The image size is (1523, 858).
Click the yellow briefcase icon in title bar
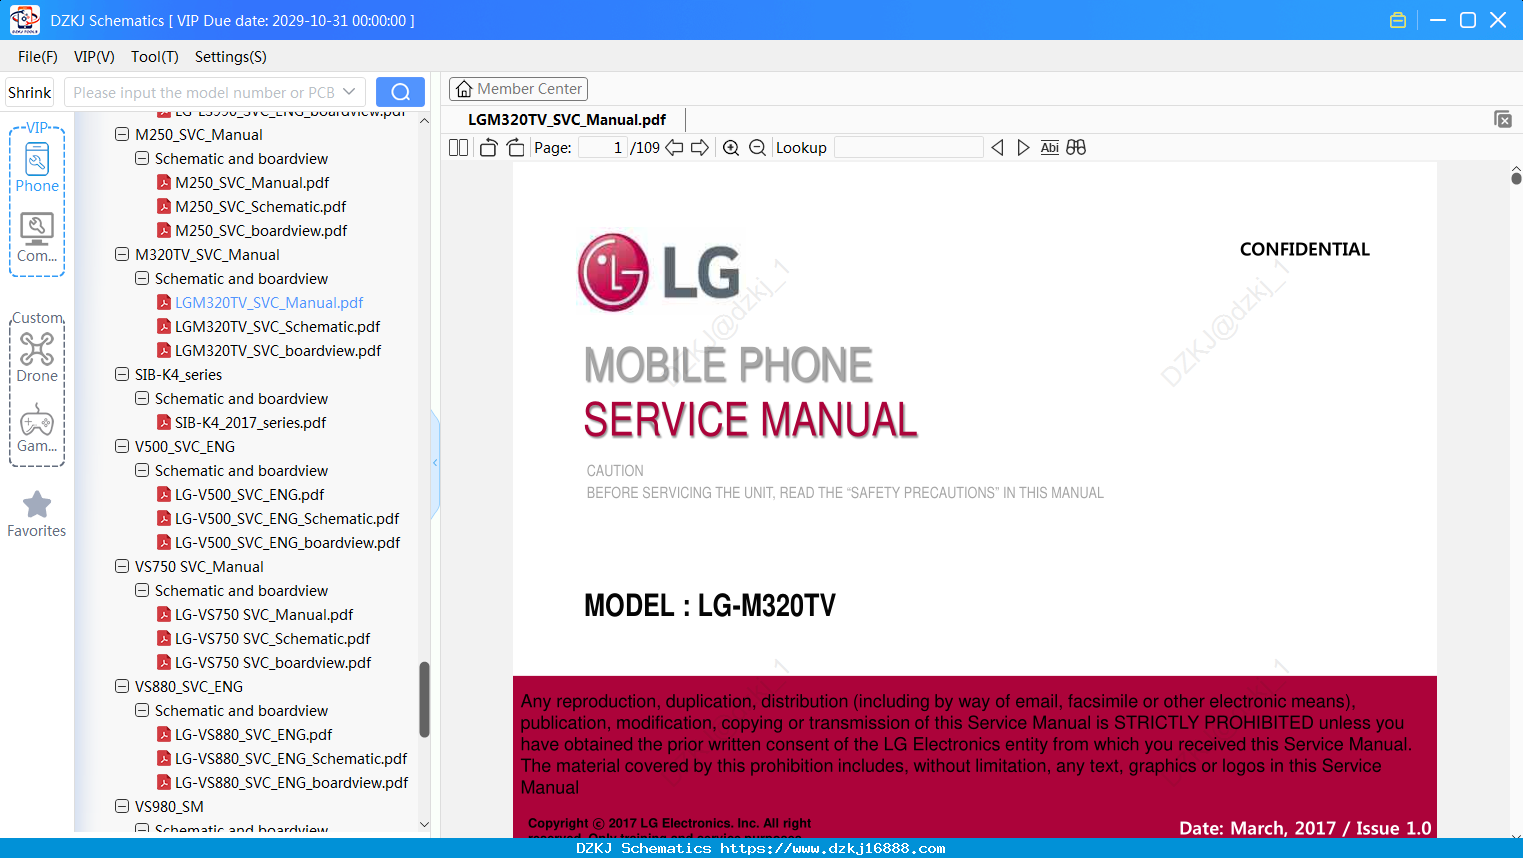[x=1398, y=20]
